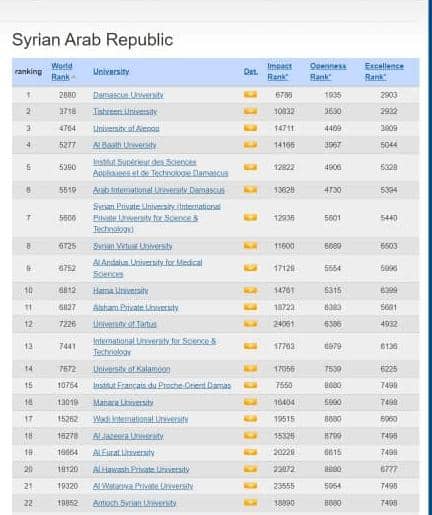Open University of Tartus details icon
Viewport: 432px width, 515px height.
click(250, 324)
